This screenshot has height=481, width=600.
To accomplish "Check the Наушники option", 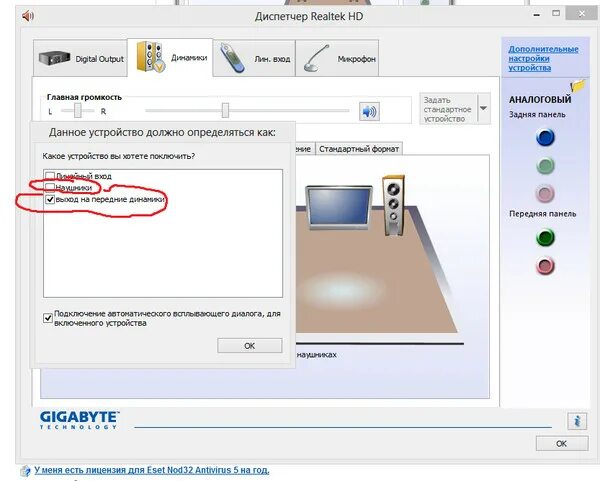I will coord(50,187).
